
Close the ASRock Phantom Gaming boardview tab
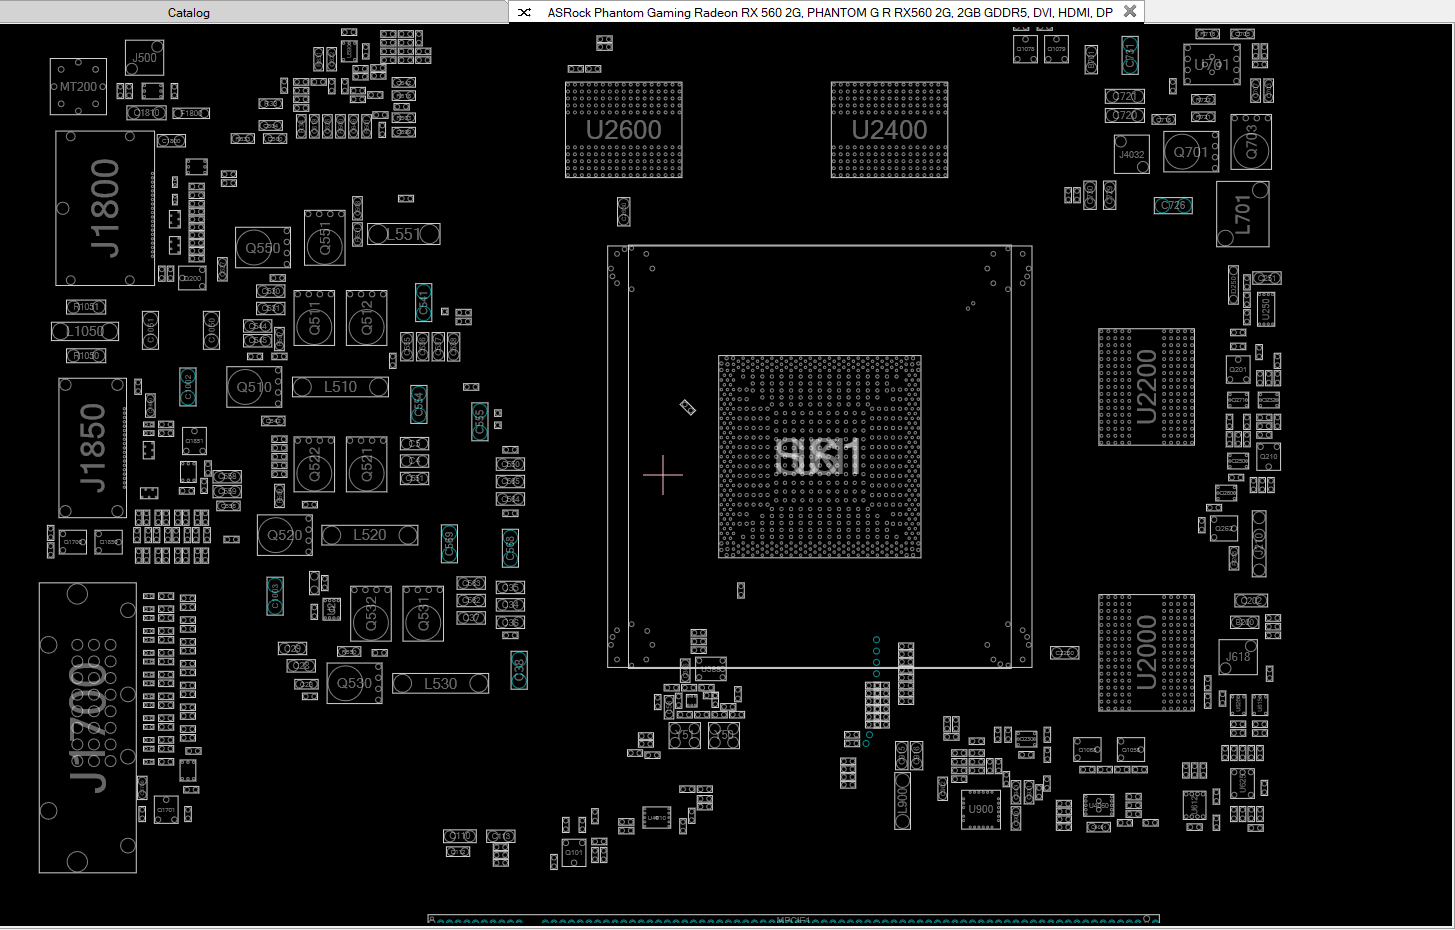point(1130,12)
